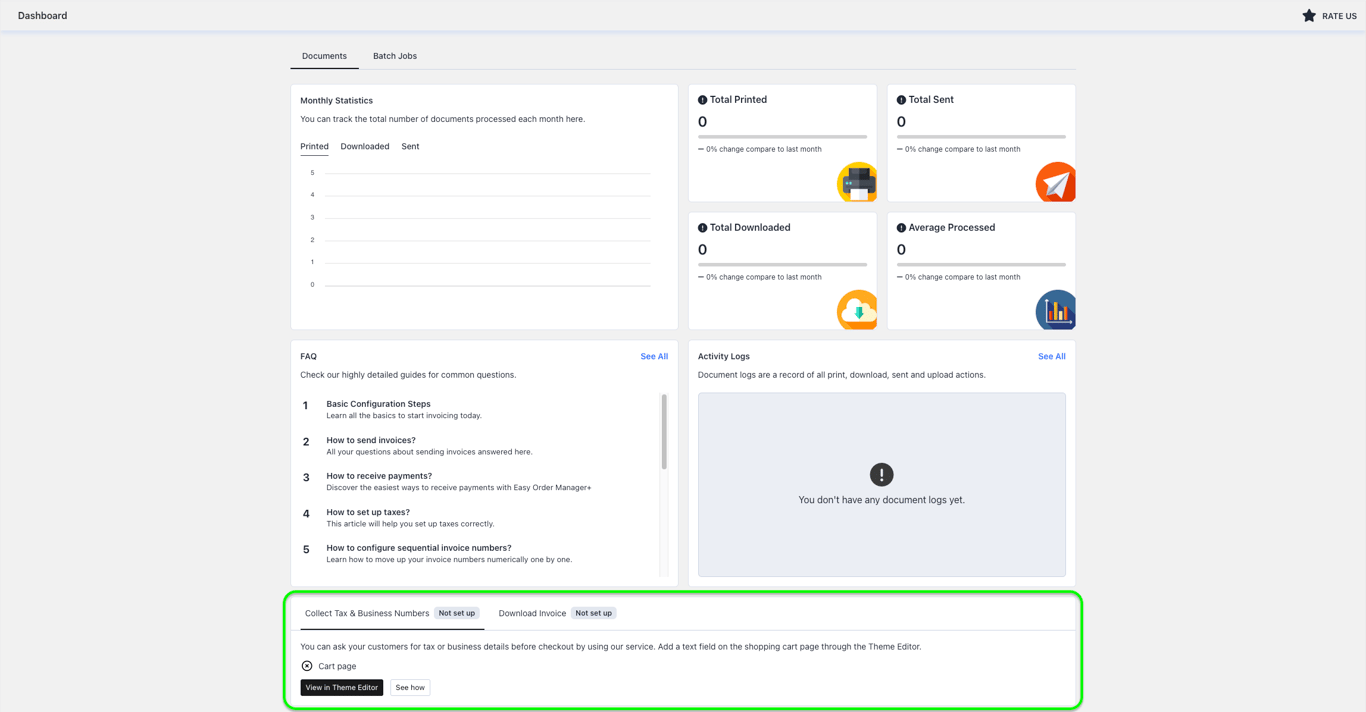Select the Downloaded statistics tab
Screen dimensions: 1366x712
[x=365, y=146]
